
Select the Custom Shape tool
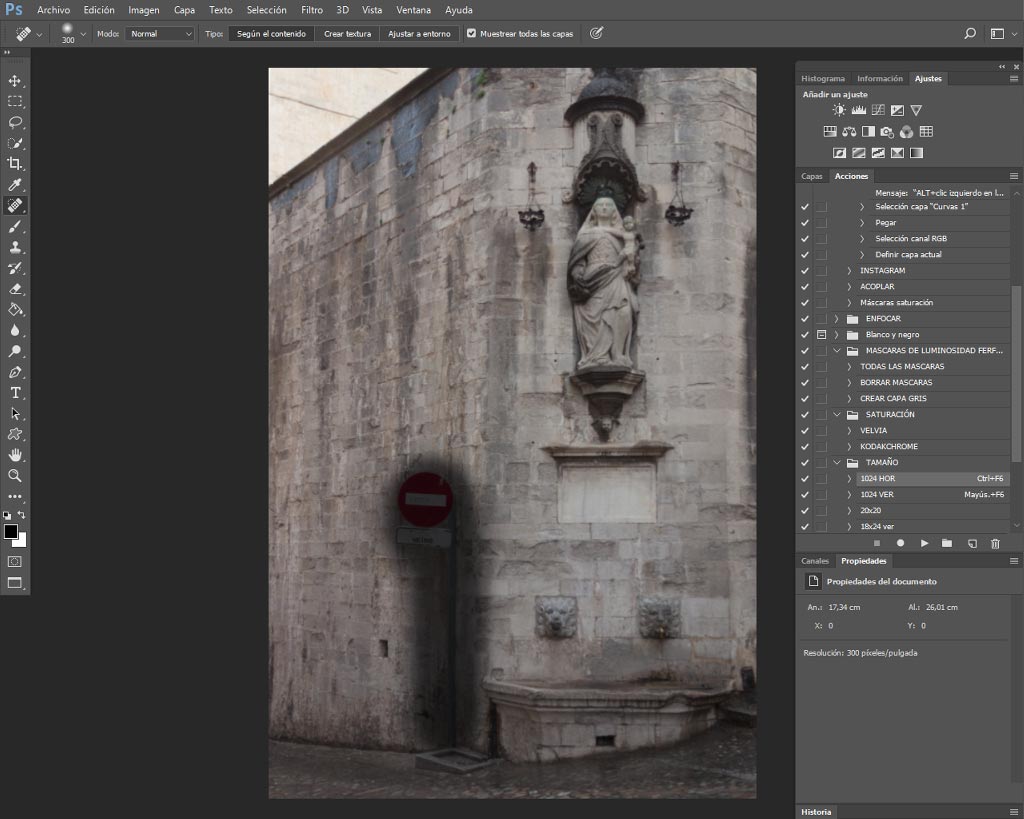click(x=14, y=434)
